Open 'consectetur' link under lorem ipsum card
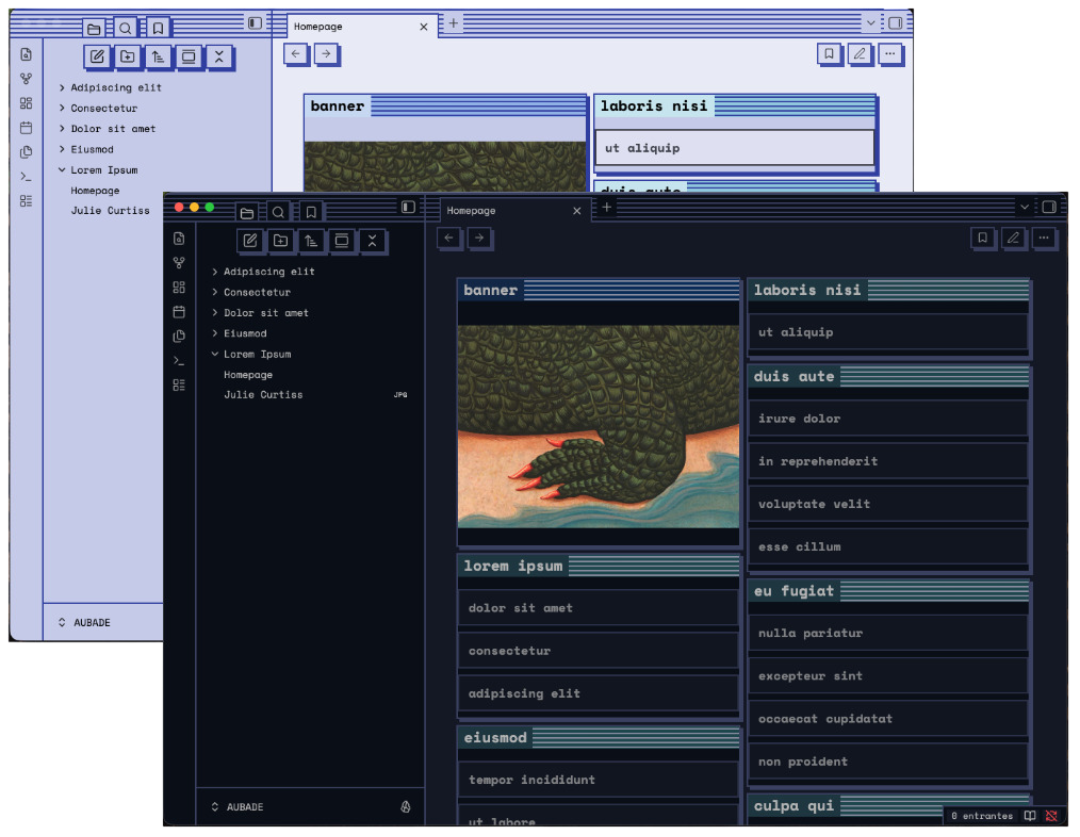Image resolution: width=1080 pixels, height=837 pixels. click(509, 650)
